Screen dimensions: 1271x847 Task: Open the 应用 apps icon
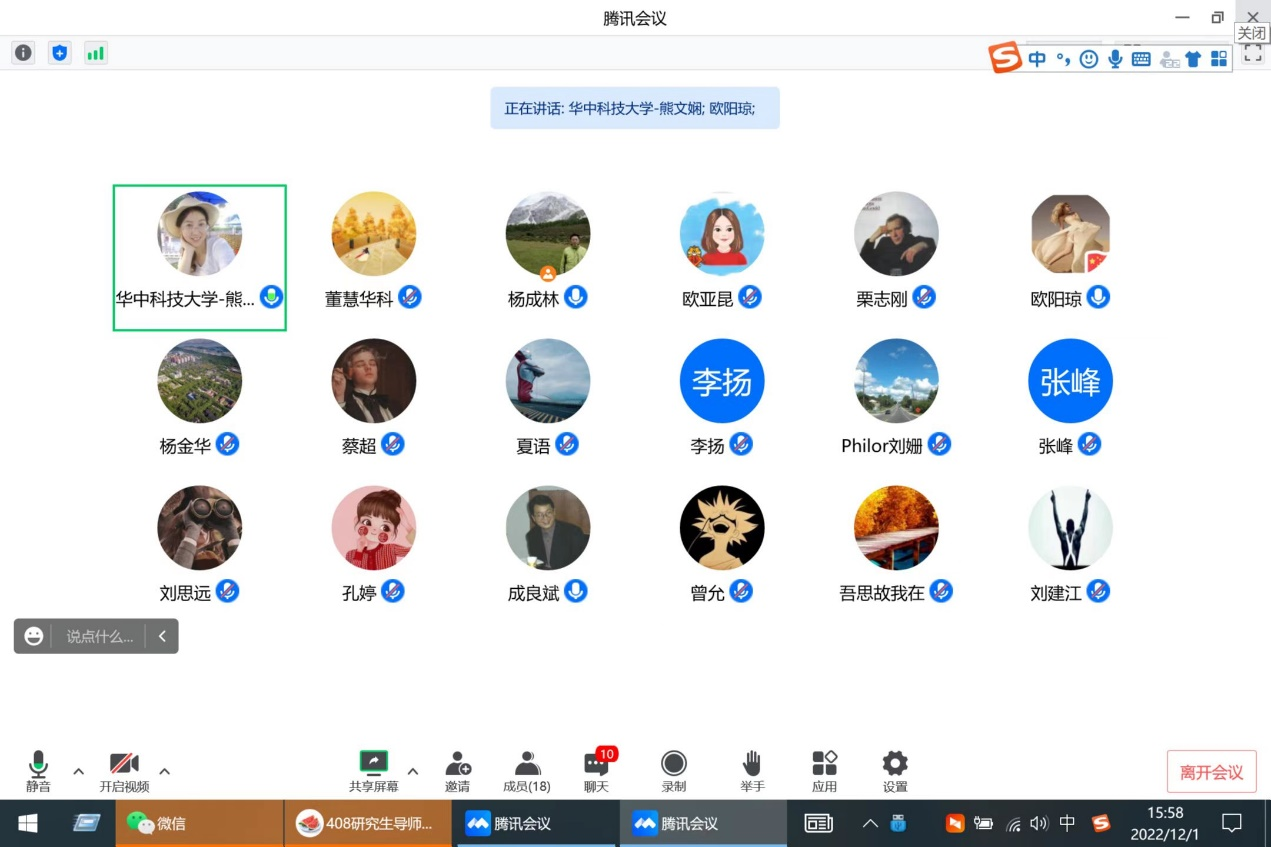[824, 771]
